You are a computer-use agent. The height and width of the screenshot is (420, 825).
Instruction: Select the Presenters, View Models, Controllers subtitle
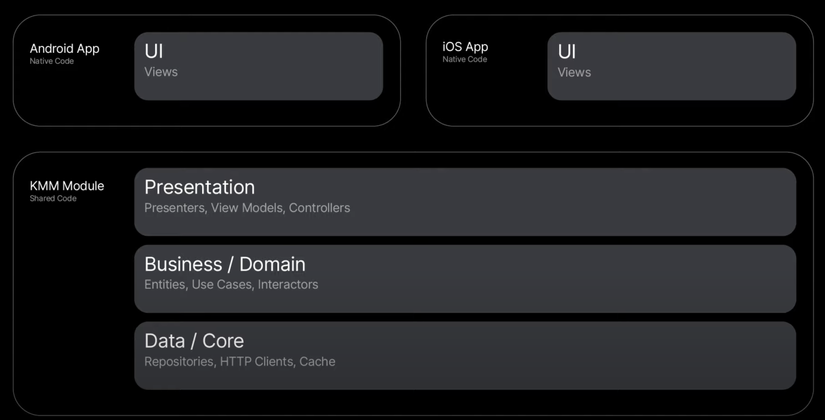click(x=247, y=208)
